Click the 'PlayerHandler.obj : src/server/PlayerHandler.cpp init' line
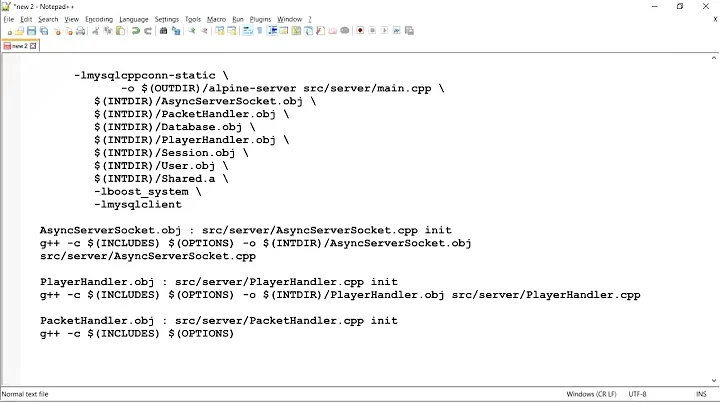The height and width of the screenshot is (404, 720). [219, 282]
